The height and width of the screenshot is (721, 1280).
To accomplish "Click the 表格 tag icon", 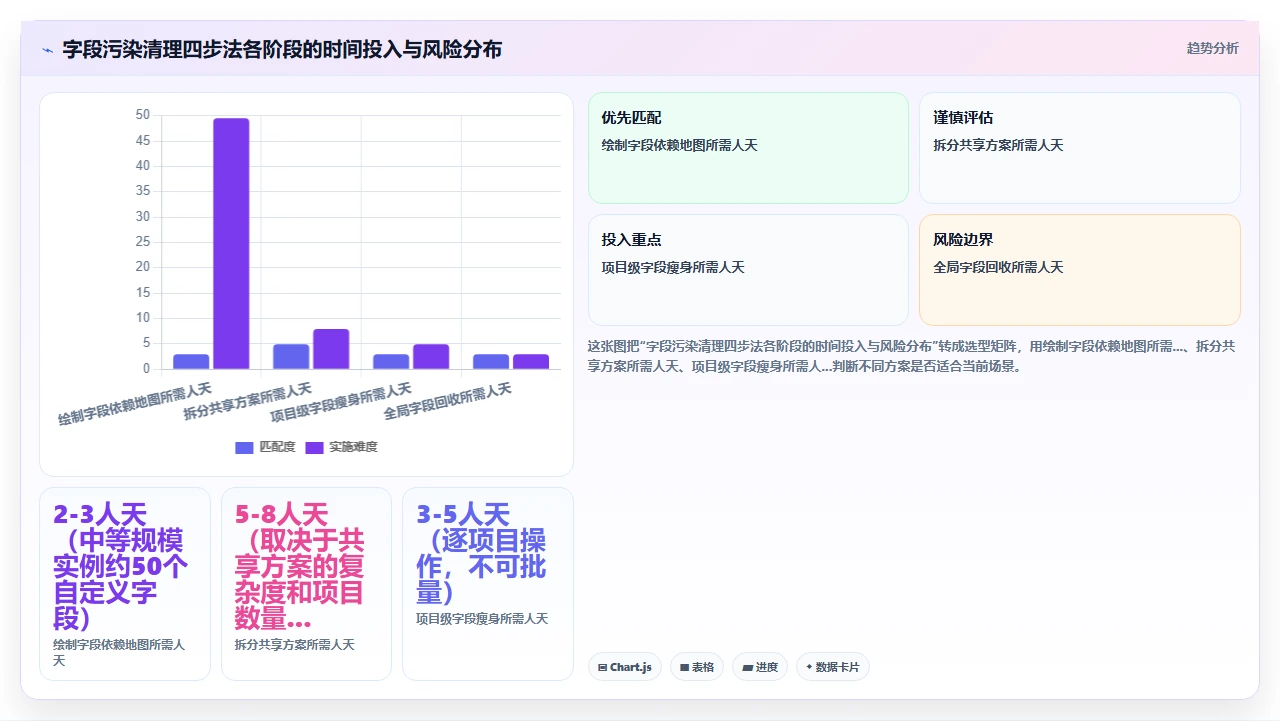I will [x=685, y=667].
